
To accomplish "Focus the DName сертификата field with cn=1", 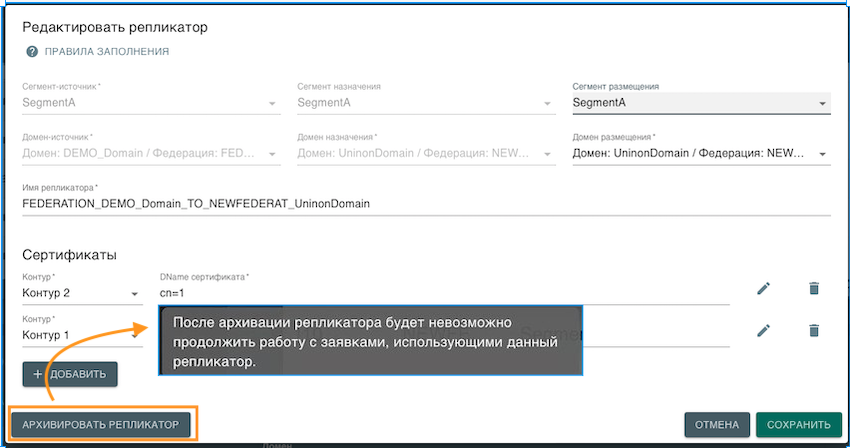I will coord(444,293).
